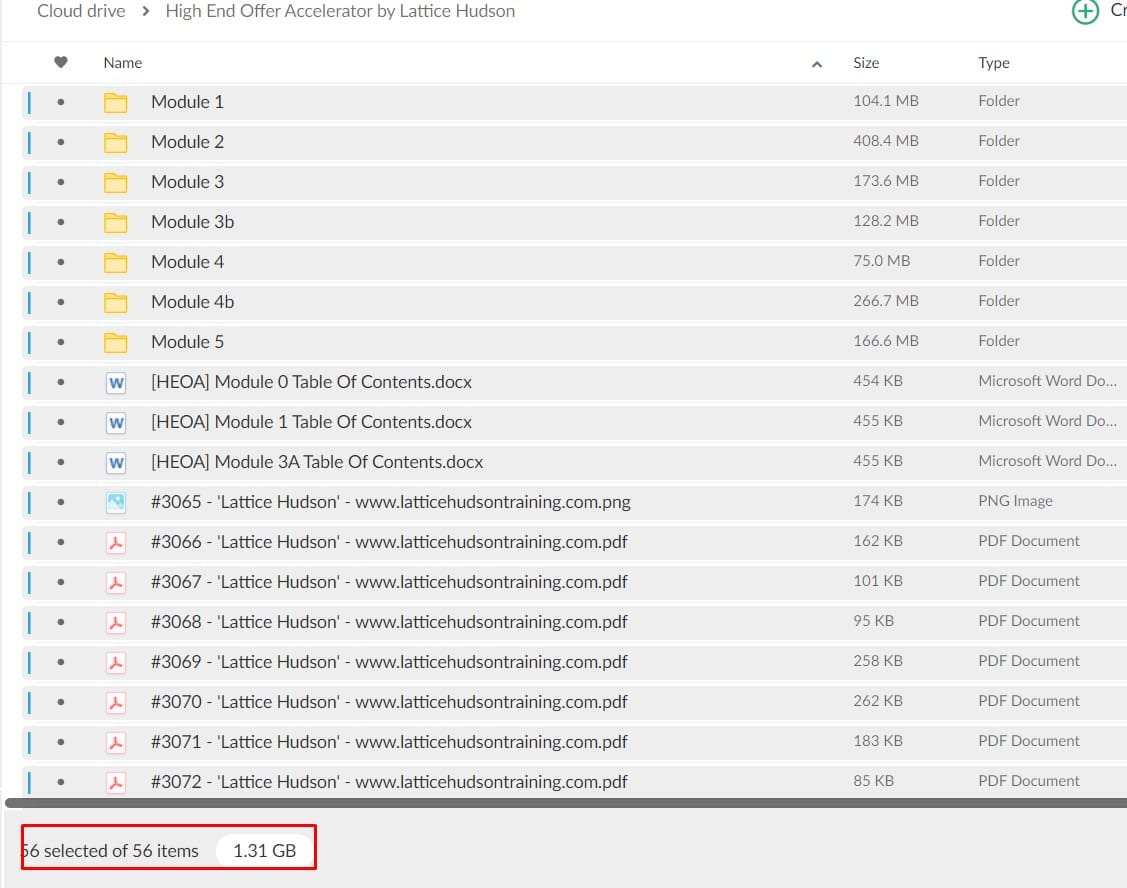
Task: Click the Module 1 folder icon
Action: coord(116,102)
